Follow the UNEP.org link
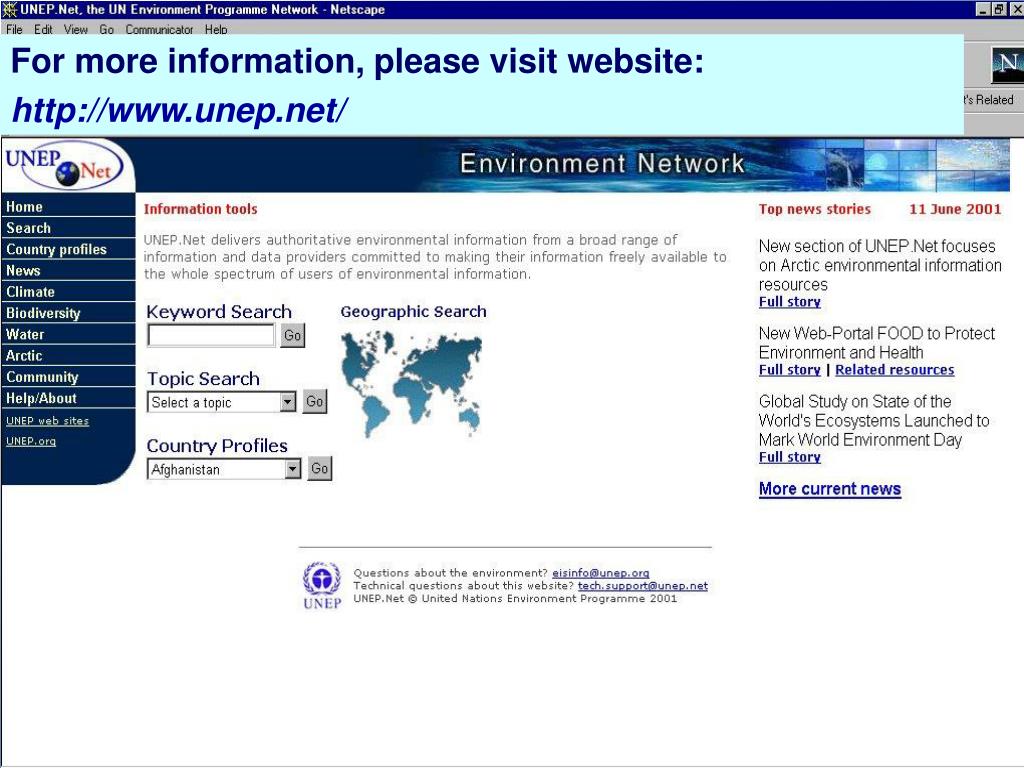Image resolution: width=1024 pixels, height=768 pixels. (x=31, y=441)
